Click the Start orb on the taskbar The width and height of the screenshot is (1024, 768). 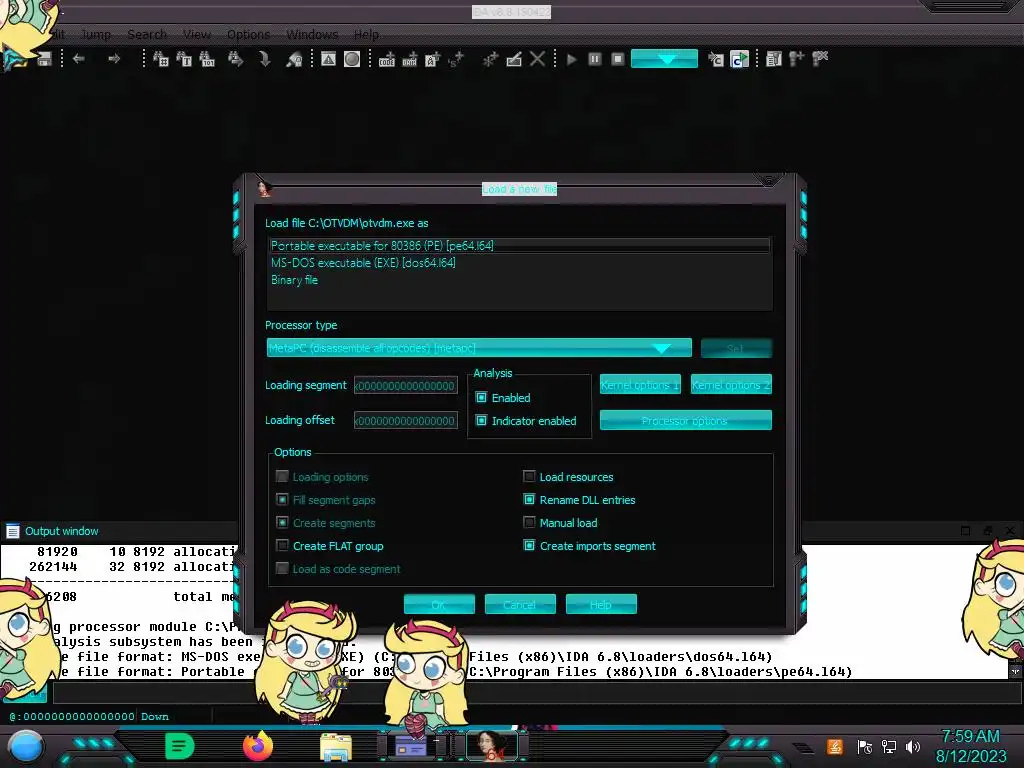point(26,748)
